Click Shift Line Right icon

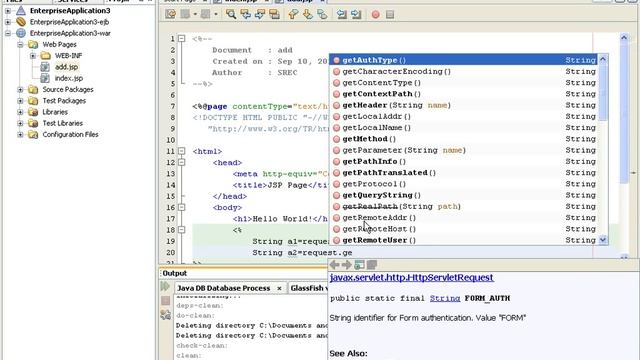356,14
